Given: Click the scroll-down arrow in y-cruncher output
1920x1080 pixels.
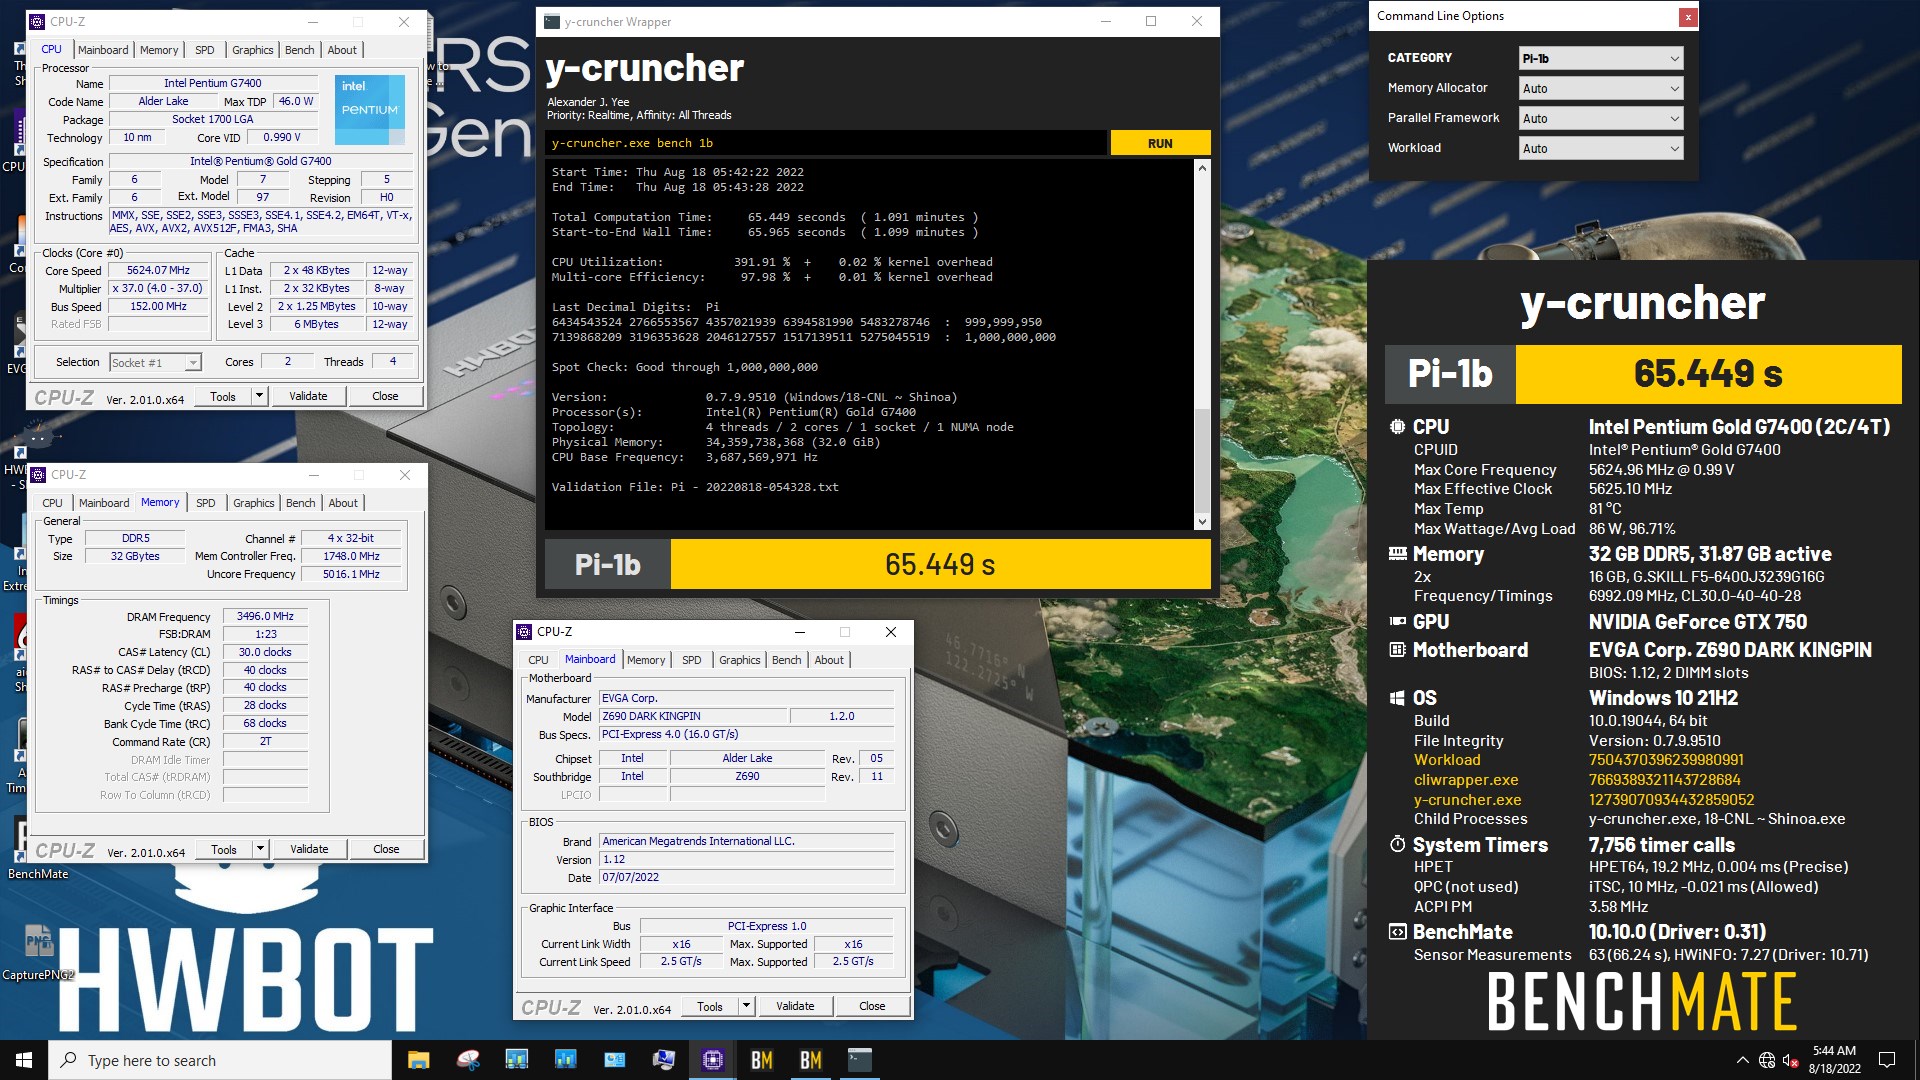Looking at the screenshot, I should [1202, 522].
